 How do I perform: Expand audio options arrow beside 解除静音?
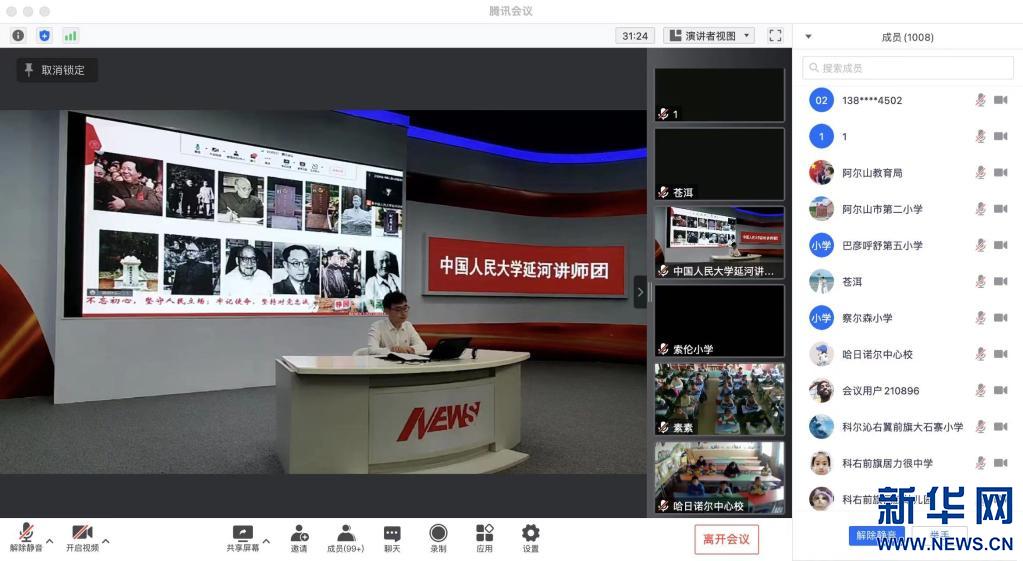pos(50,541)
